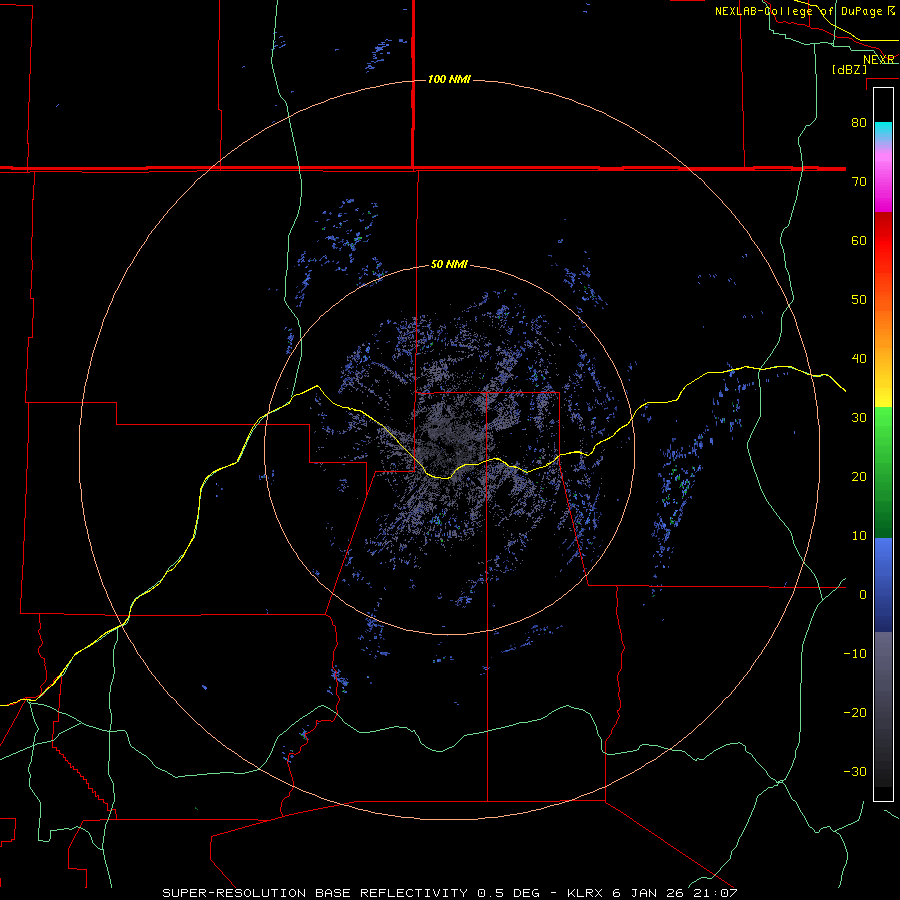This screenshot has height=900, width=900.
Task: Click the 0 value on the dBZ scale
Action: 863,595
